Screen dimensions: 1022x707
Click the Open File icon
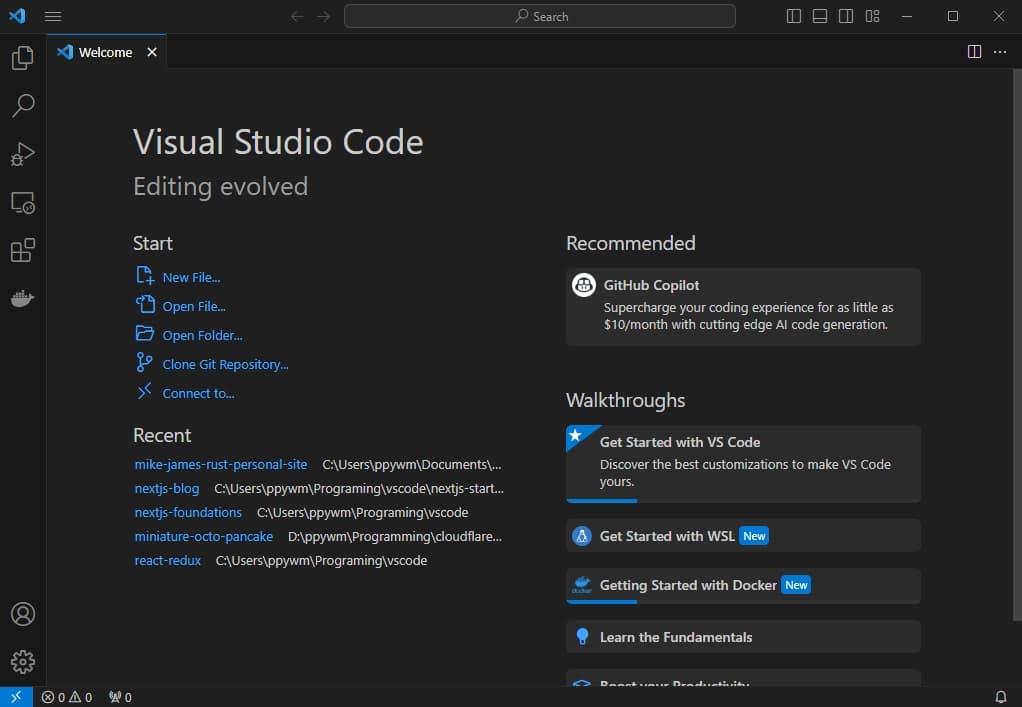(x=145, y=304)
